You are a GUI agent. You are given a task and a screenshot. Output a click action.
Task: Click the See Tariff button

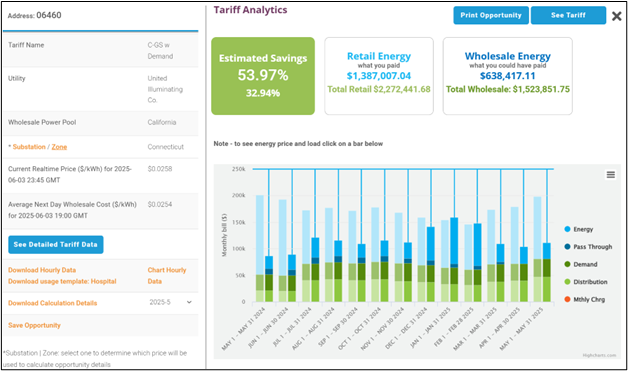point(568,15)
